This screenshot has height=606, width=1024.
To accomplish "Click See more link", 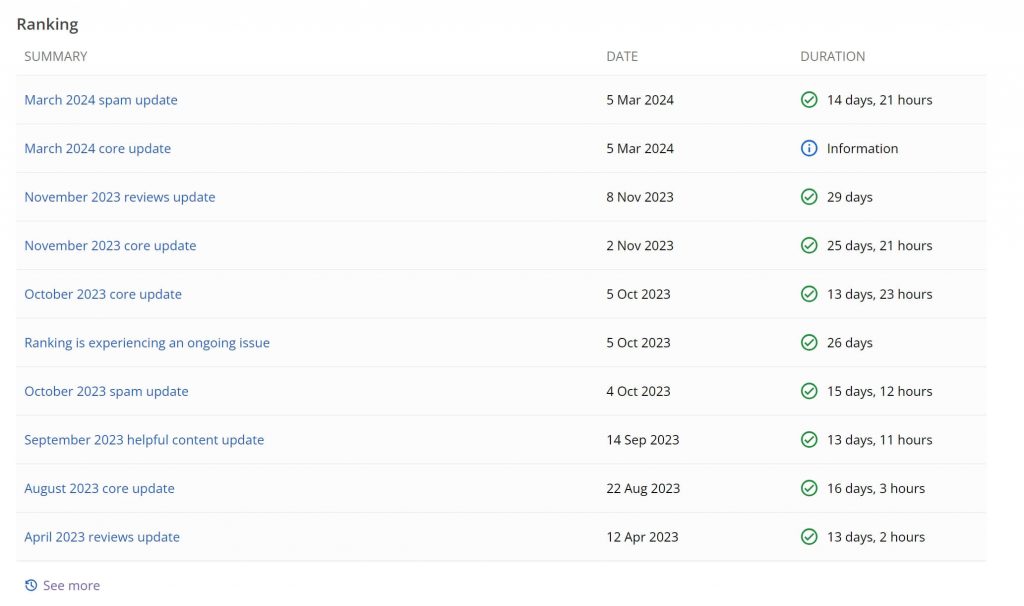I will pos(71,586).
